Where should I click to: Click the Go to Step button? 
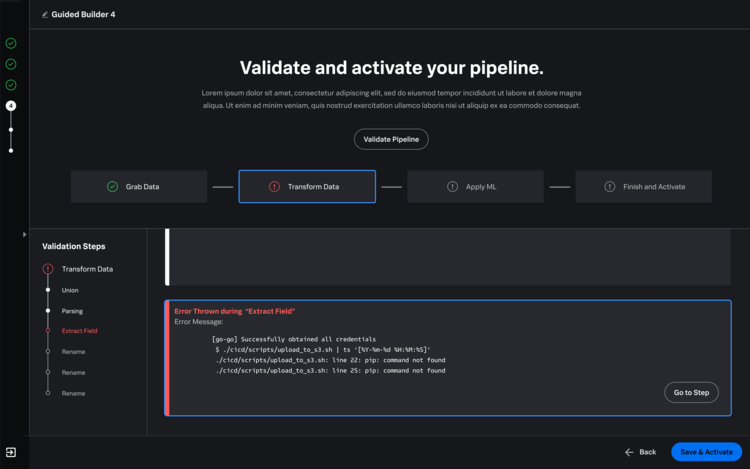pos(691,393)
